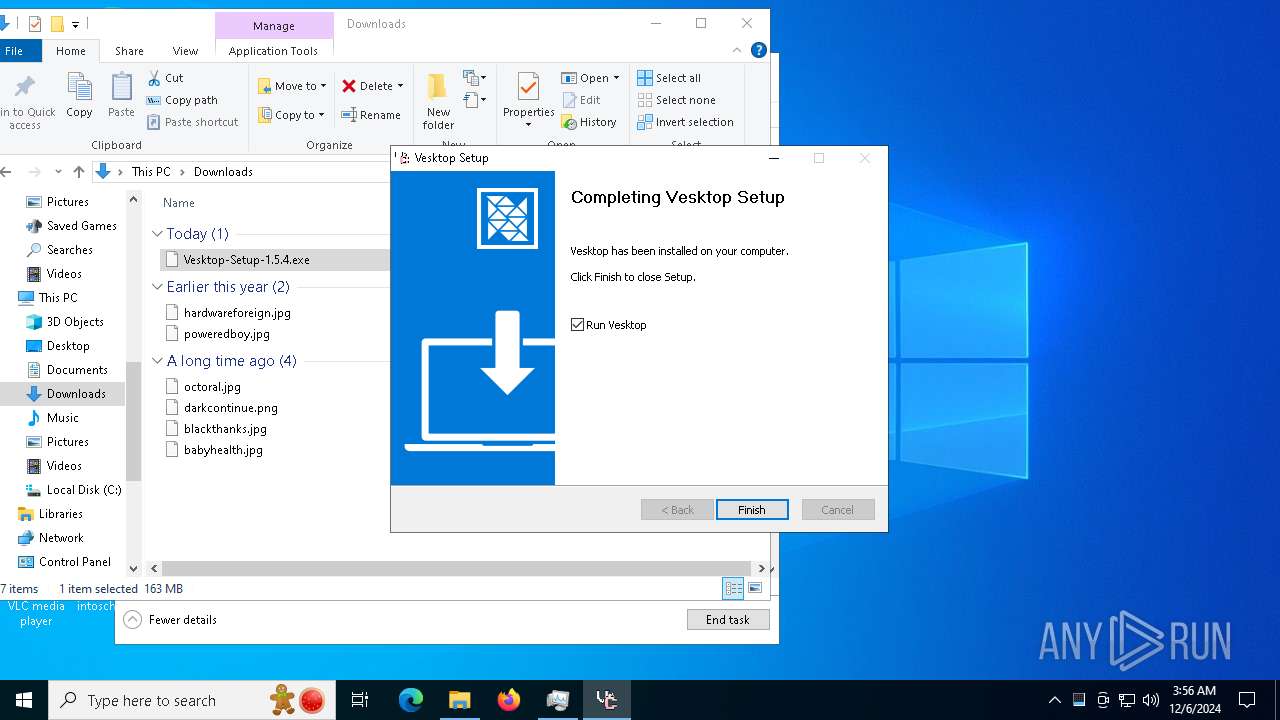Open recent locations dropdown next to navigation arrows
Viewport: 1280px width, 720px height.
[58, 172]
